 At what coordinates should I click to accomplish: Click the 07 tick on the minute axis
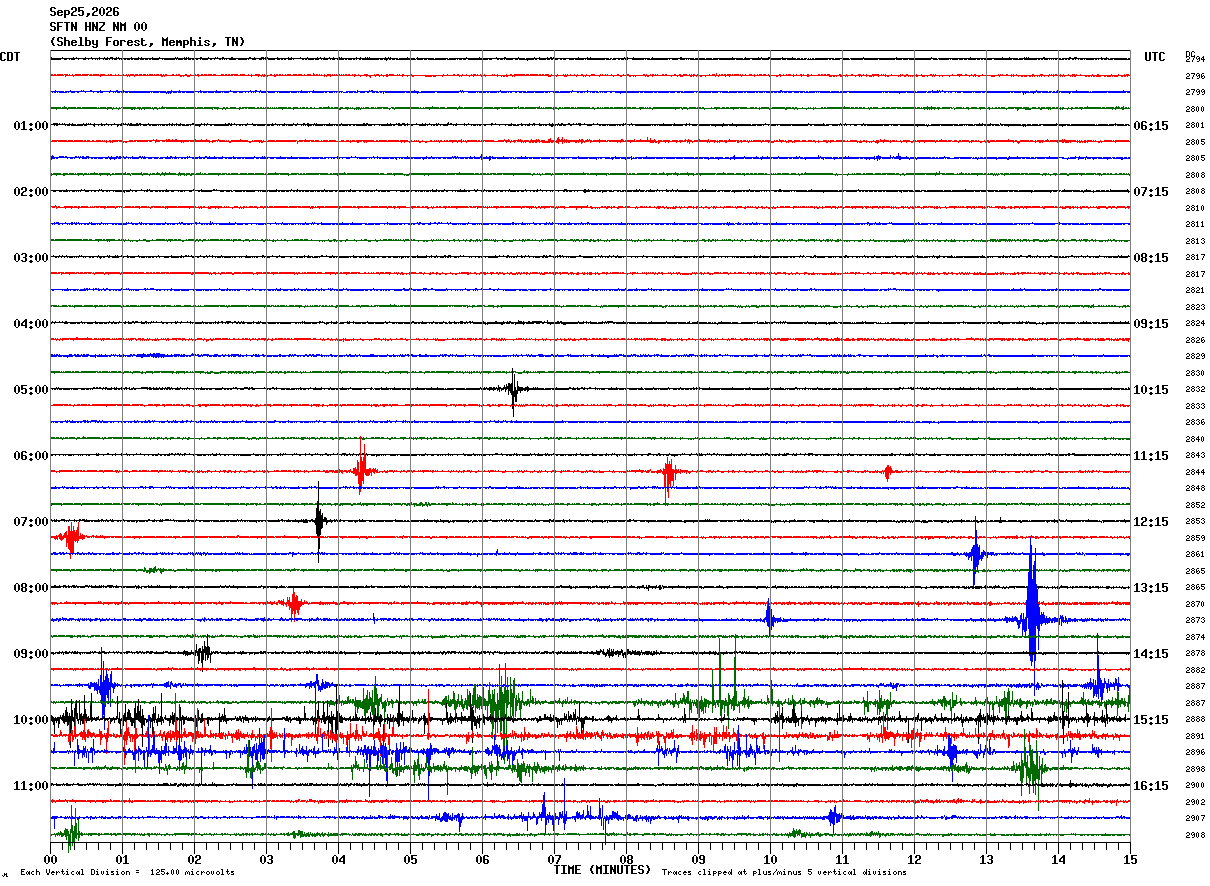(x=554, y=859)
